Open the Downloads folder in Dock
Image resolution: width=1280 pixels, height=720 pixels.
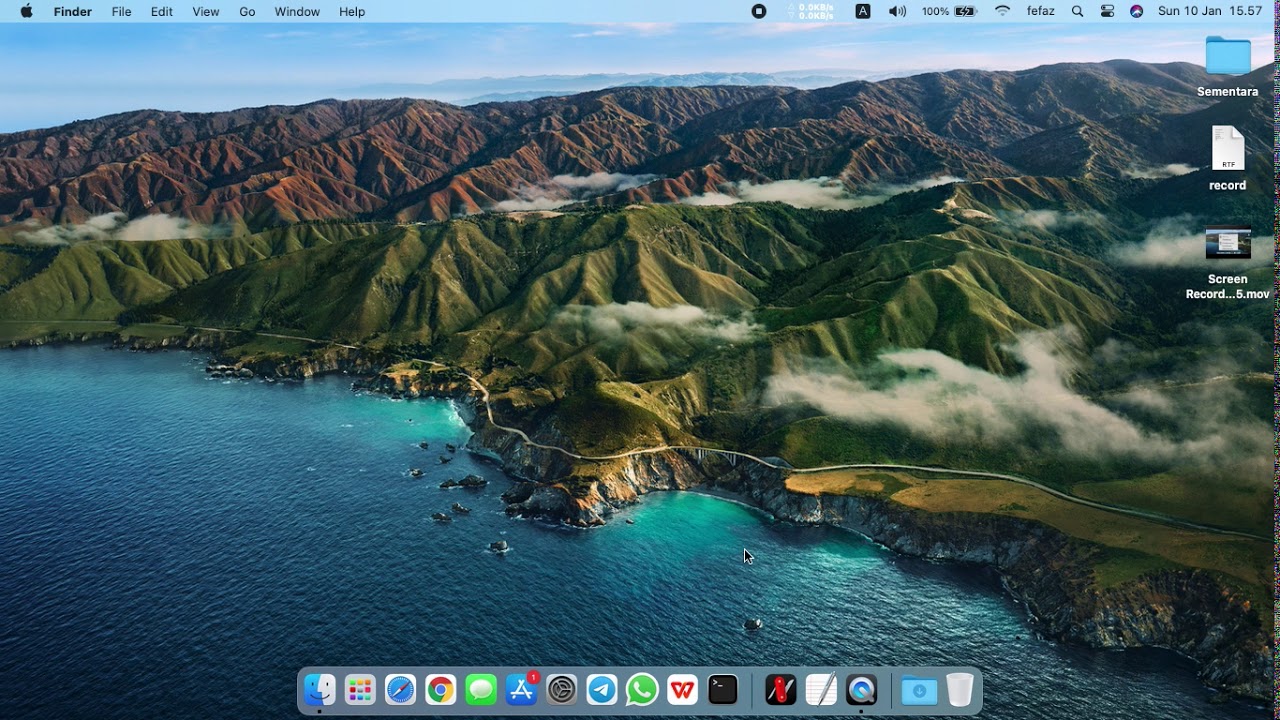tap(919, 690)
